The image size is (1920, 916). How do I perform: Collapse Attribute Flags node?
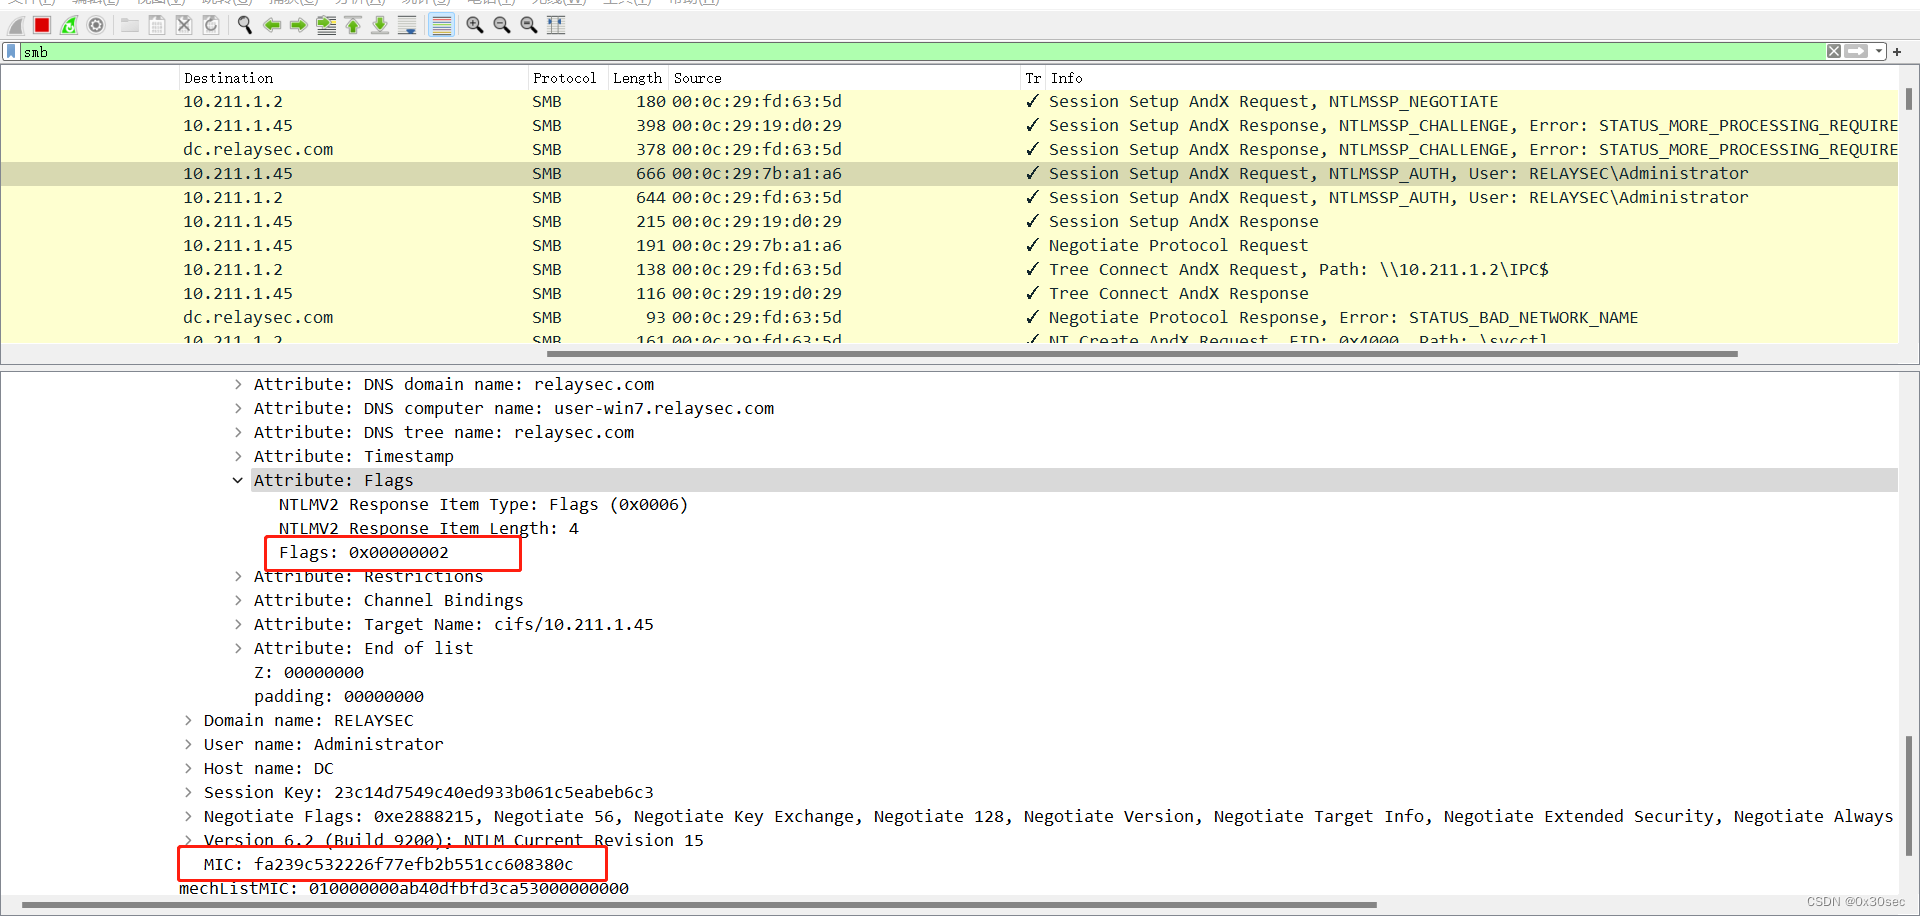238,480
